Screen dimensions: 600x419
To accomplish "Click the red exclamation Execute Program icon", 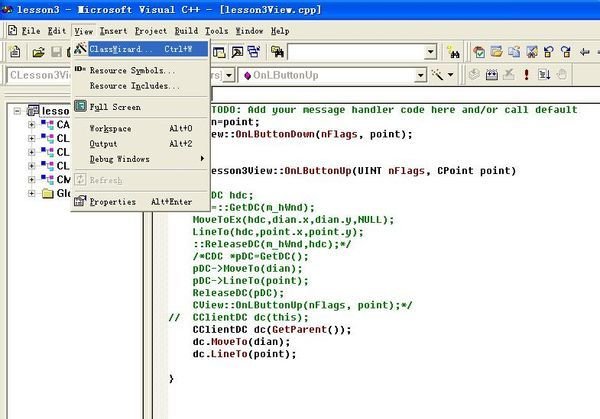I will pos(527,75).
